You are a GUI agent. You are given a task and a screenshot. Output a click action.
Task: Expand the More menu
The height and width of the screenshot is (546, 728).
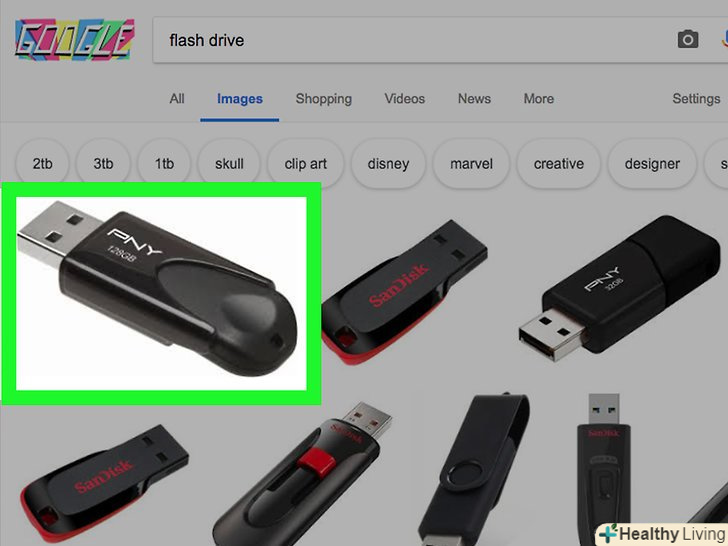point(539,99)
